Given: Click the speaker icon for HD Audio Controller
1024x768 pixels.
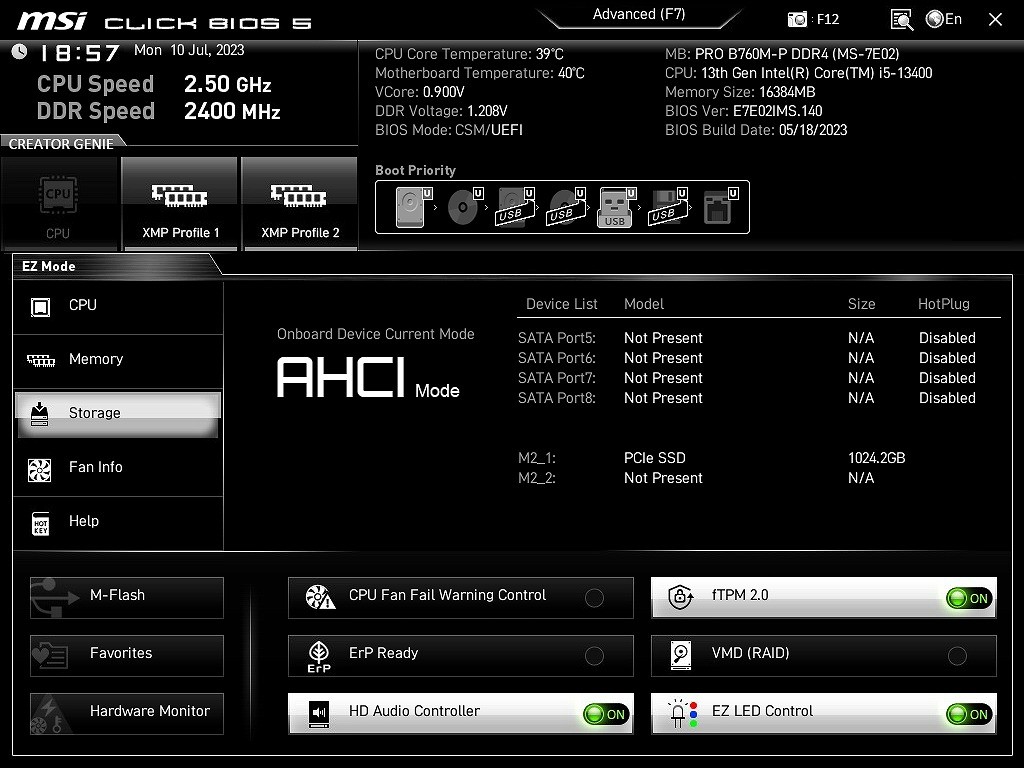Looking at the screenshot, I should click(x=319, y=713).
